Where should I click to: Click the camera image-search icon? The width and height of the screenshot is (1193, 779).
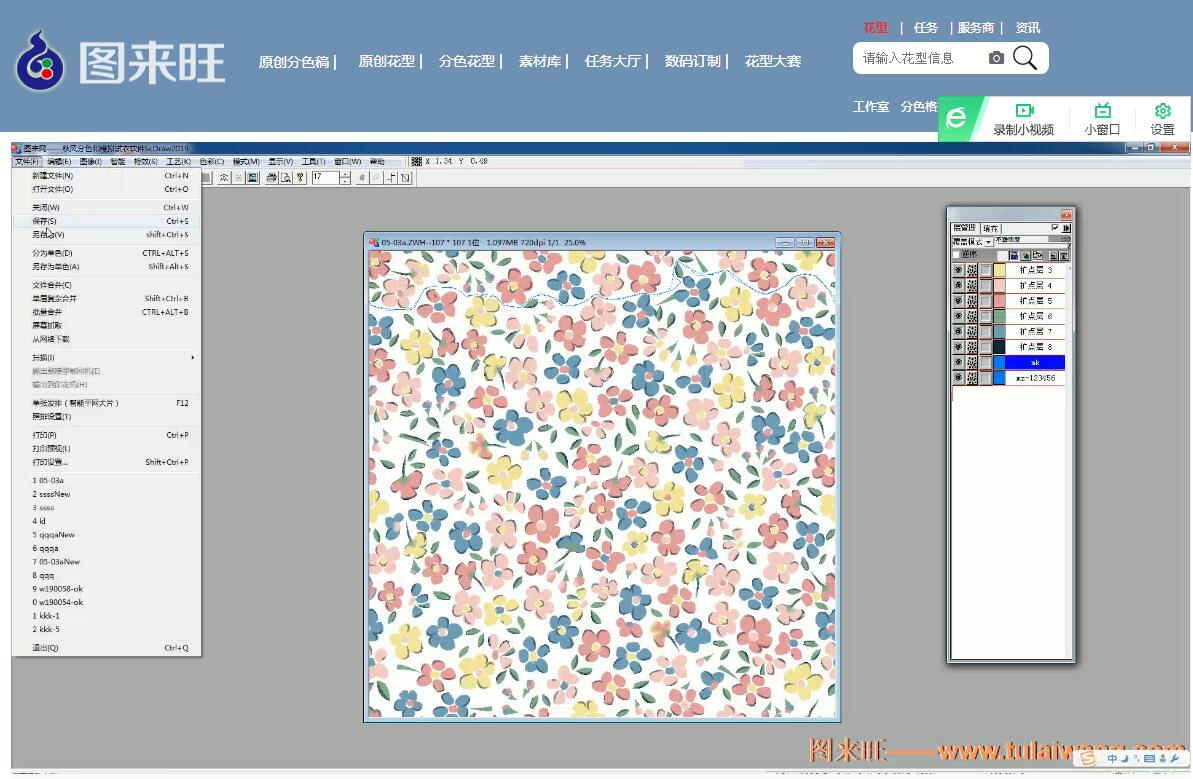coord(996,58)
